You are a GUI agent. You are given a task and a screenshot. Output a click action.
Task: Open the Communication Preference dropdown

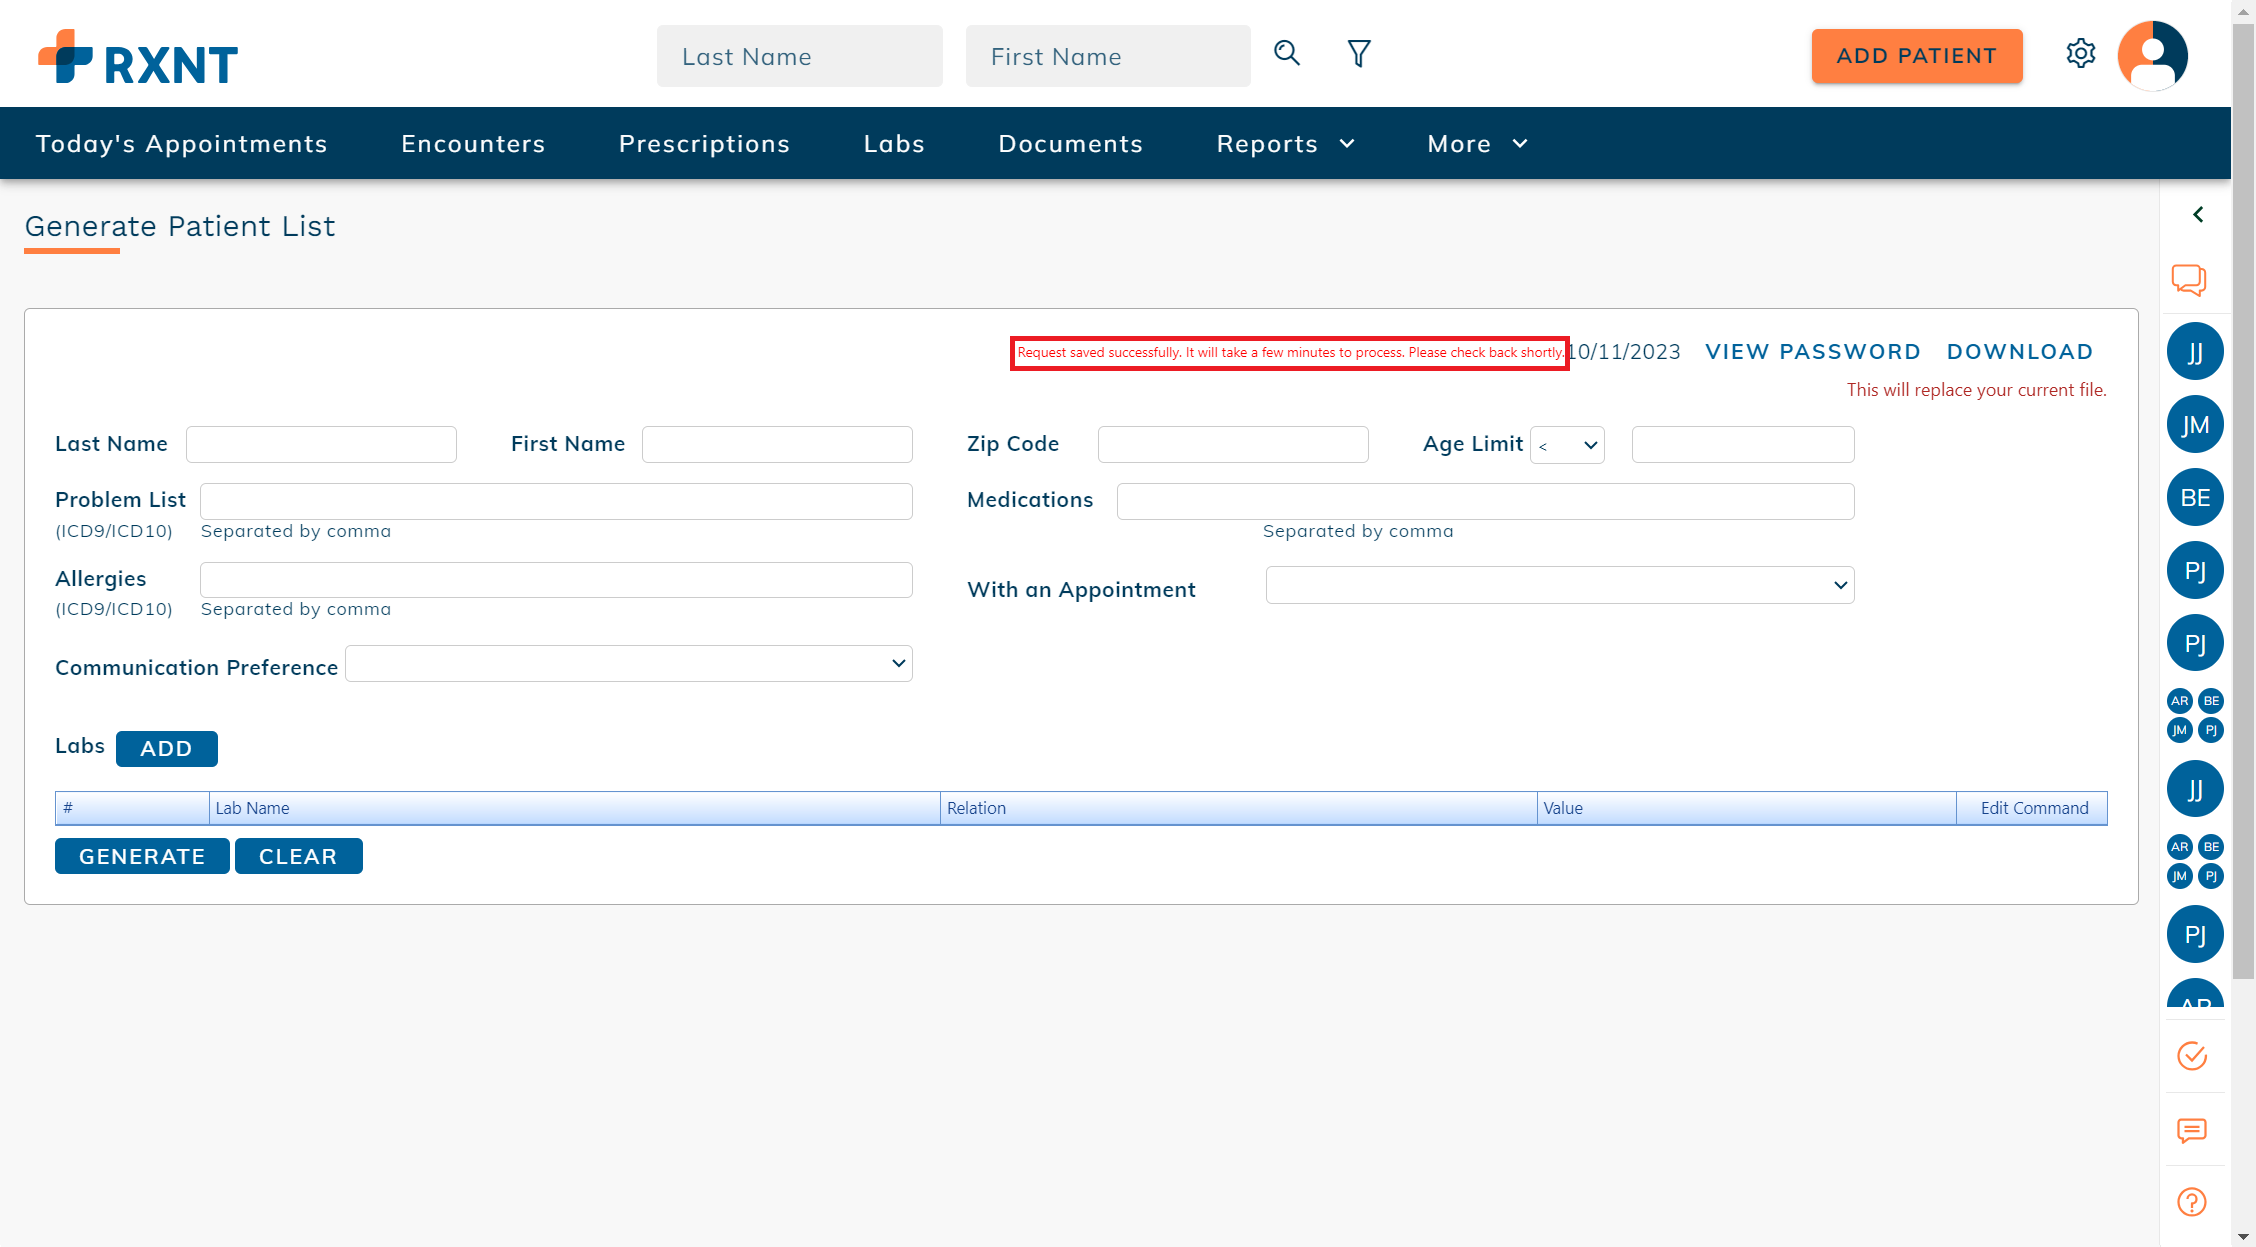tap(628, 663)
